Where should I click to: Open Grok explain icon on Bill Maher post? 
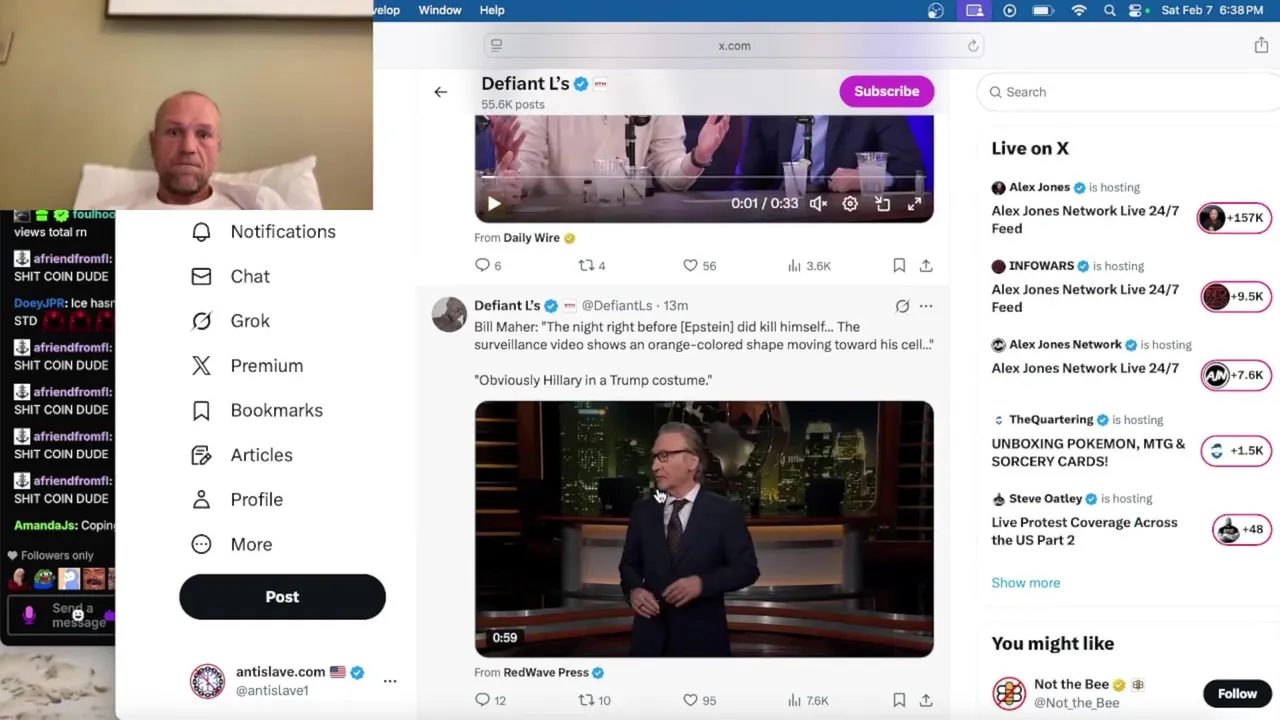tap(902, 306)
